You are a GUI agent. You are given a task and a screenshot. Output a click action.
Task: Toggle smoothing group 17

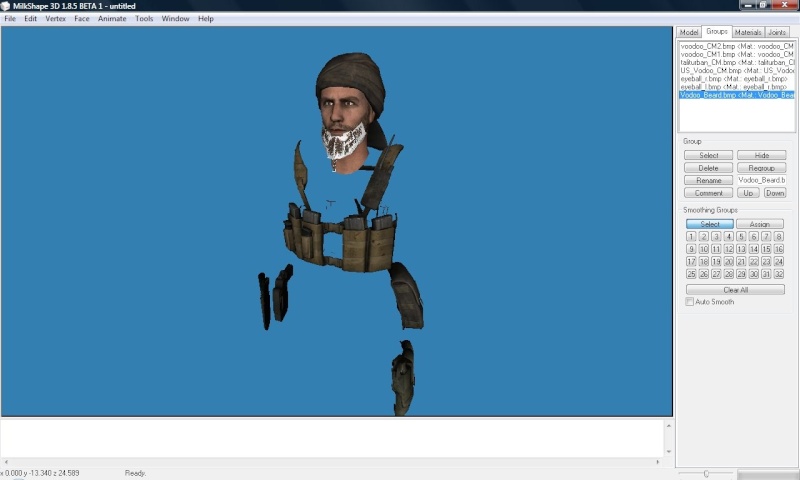pyautogui.click(x=691, y=261)
